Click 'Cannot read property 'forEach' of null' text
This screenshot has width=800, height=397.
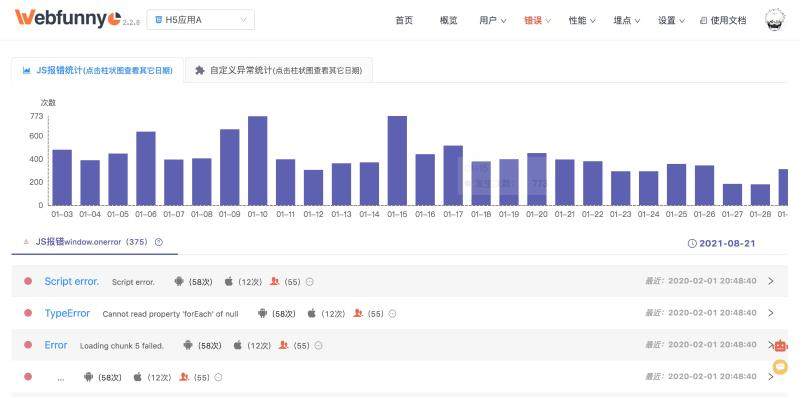coord(170,314)
